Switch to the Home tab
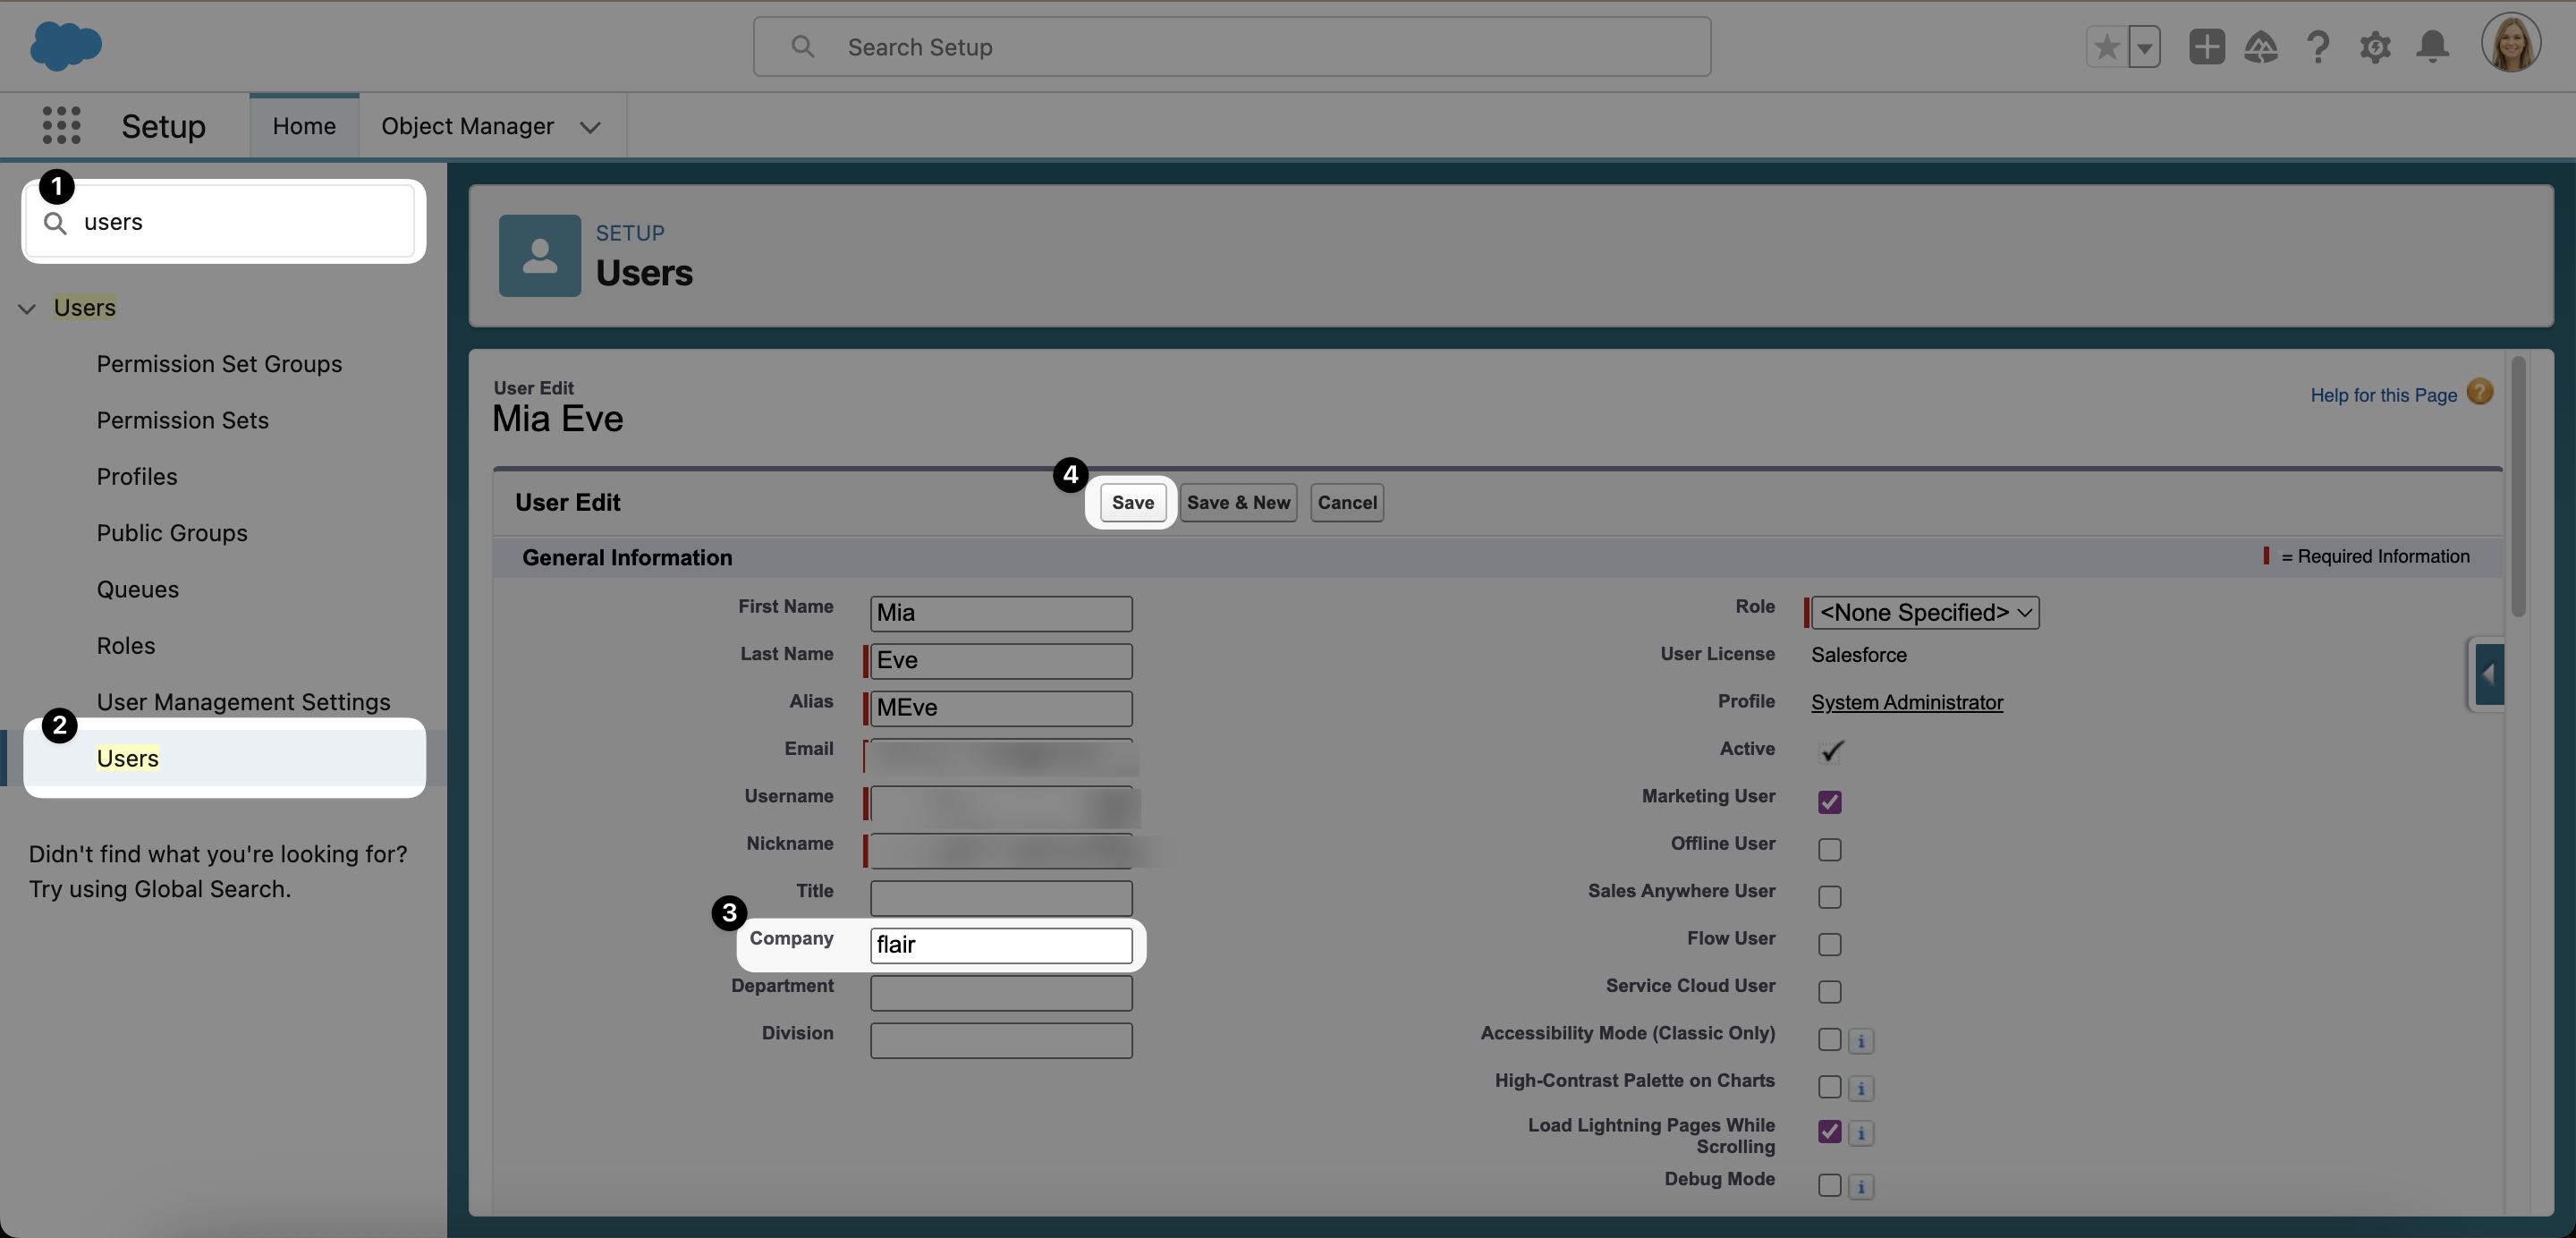2576x1238 pixels. click(x=304, y=125)
